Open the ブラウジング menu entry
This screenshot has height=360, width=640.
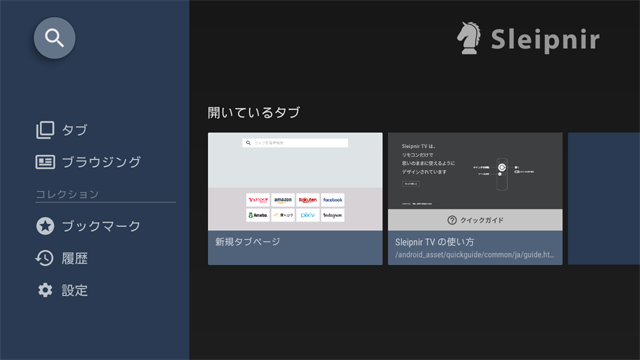(101, 162)
